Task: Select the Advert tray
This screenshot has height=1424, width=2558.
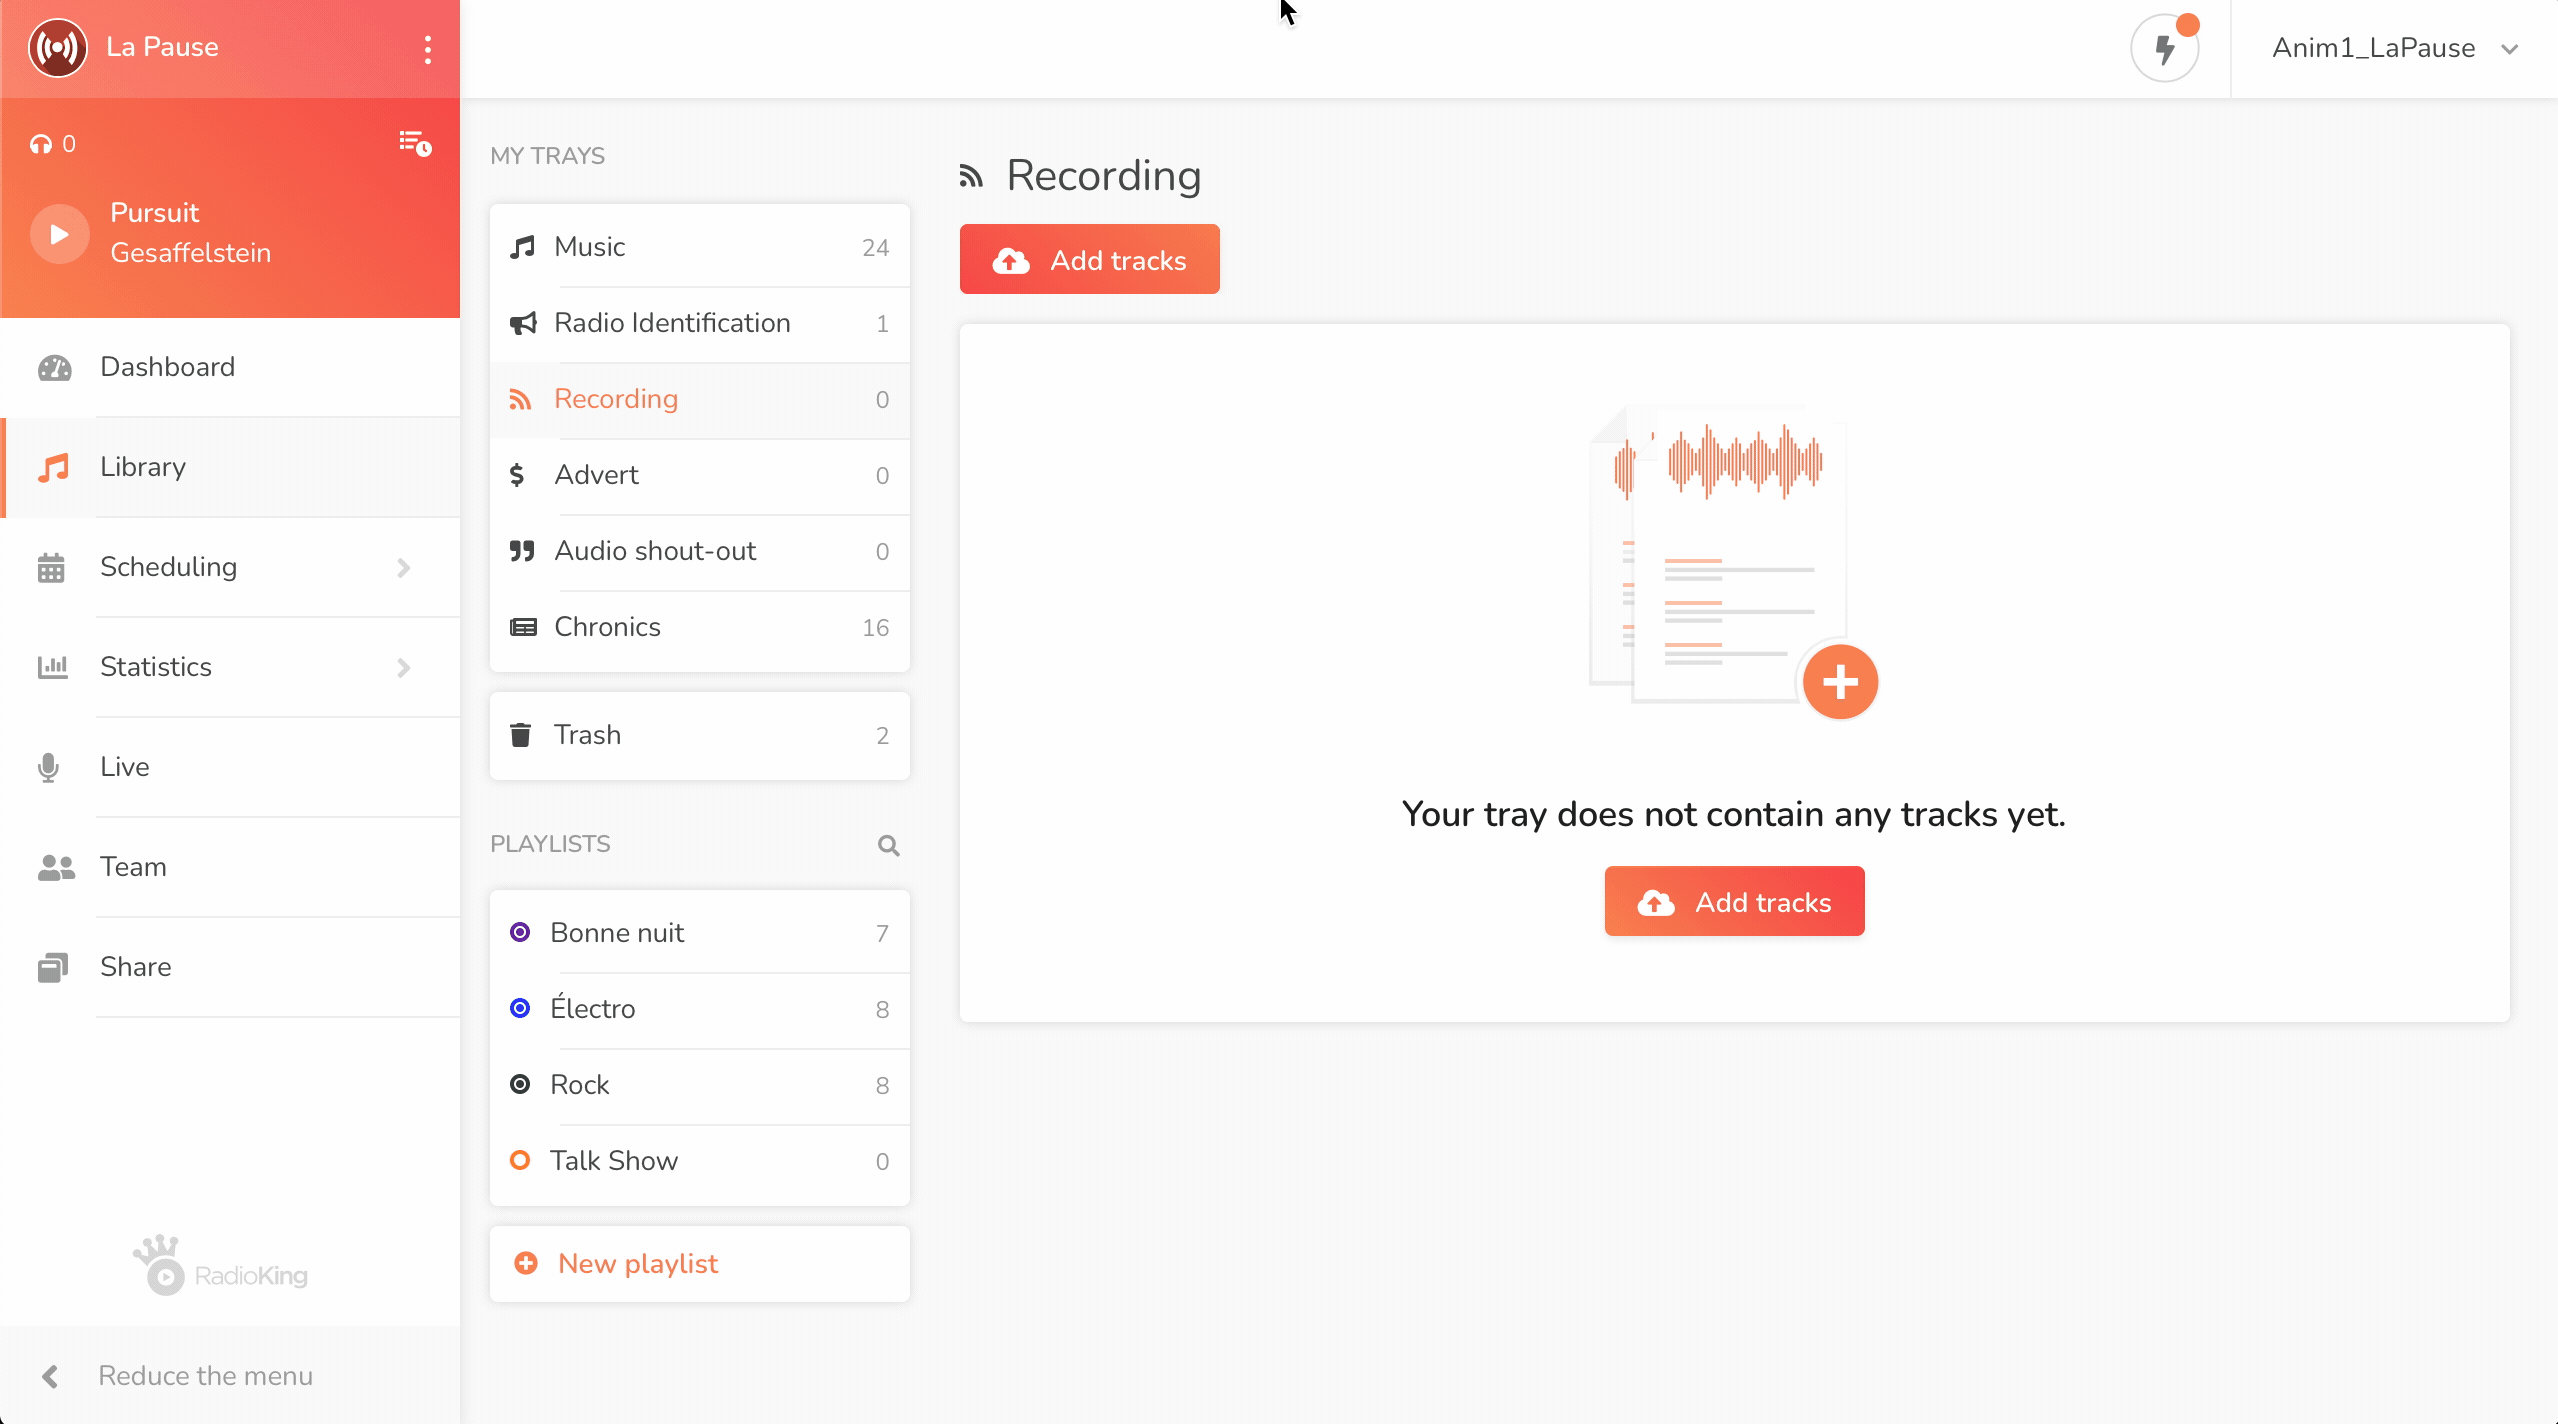Action: pyautogui.click(x=700, y=475)
